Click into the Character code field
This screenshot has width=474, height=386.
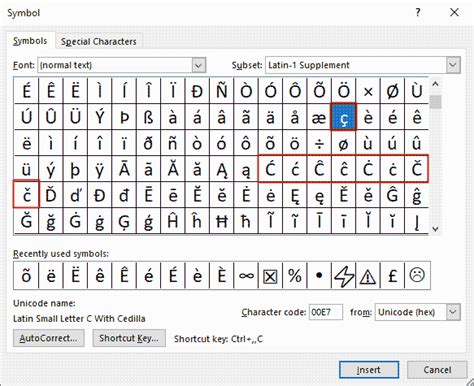(x=326, y=312)
